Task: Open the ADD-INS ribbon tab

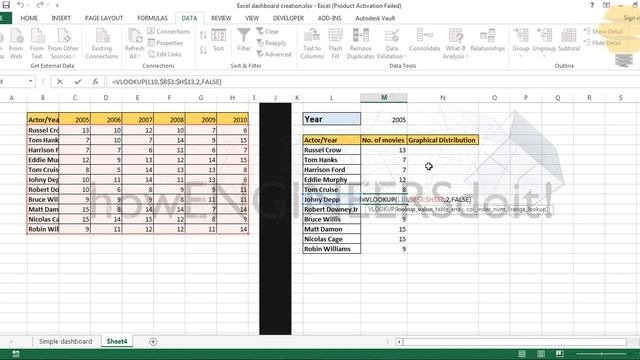Action: point(329,18)
